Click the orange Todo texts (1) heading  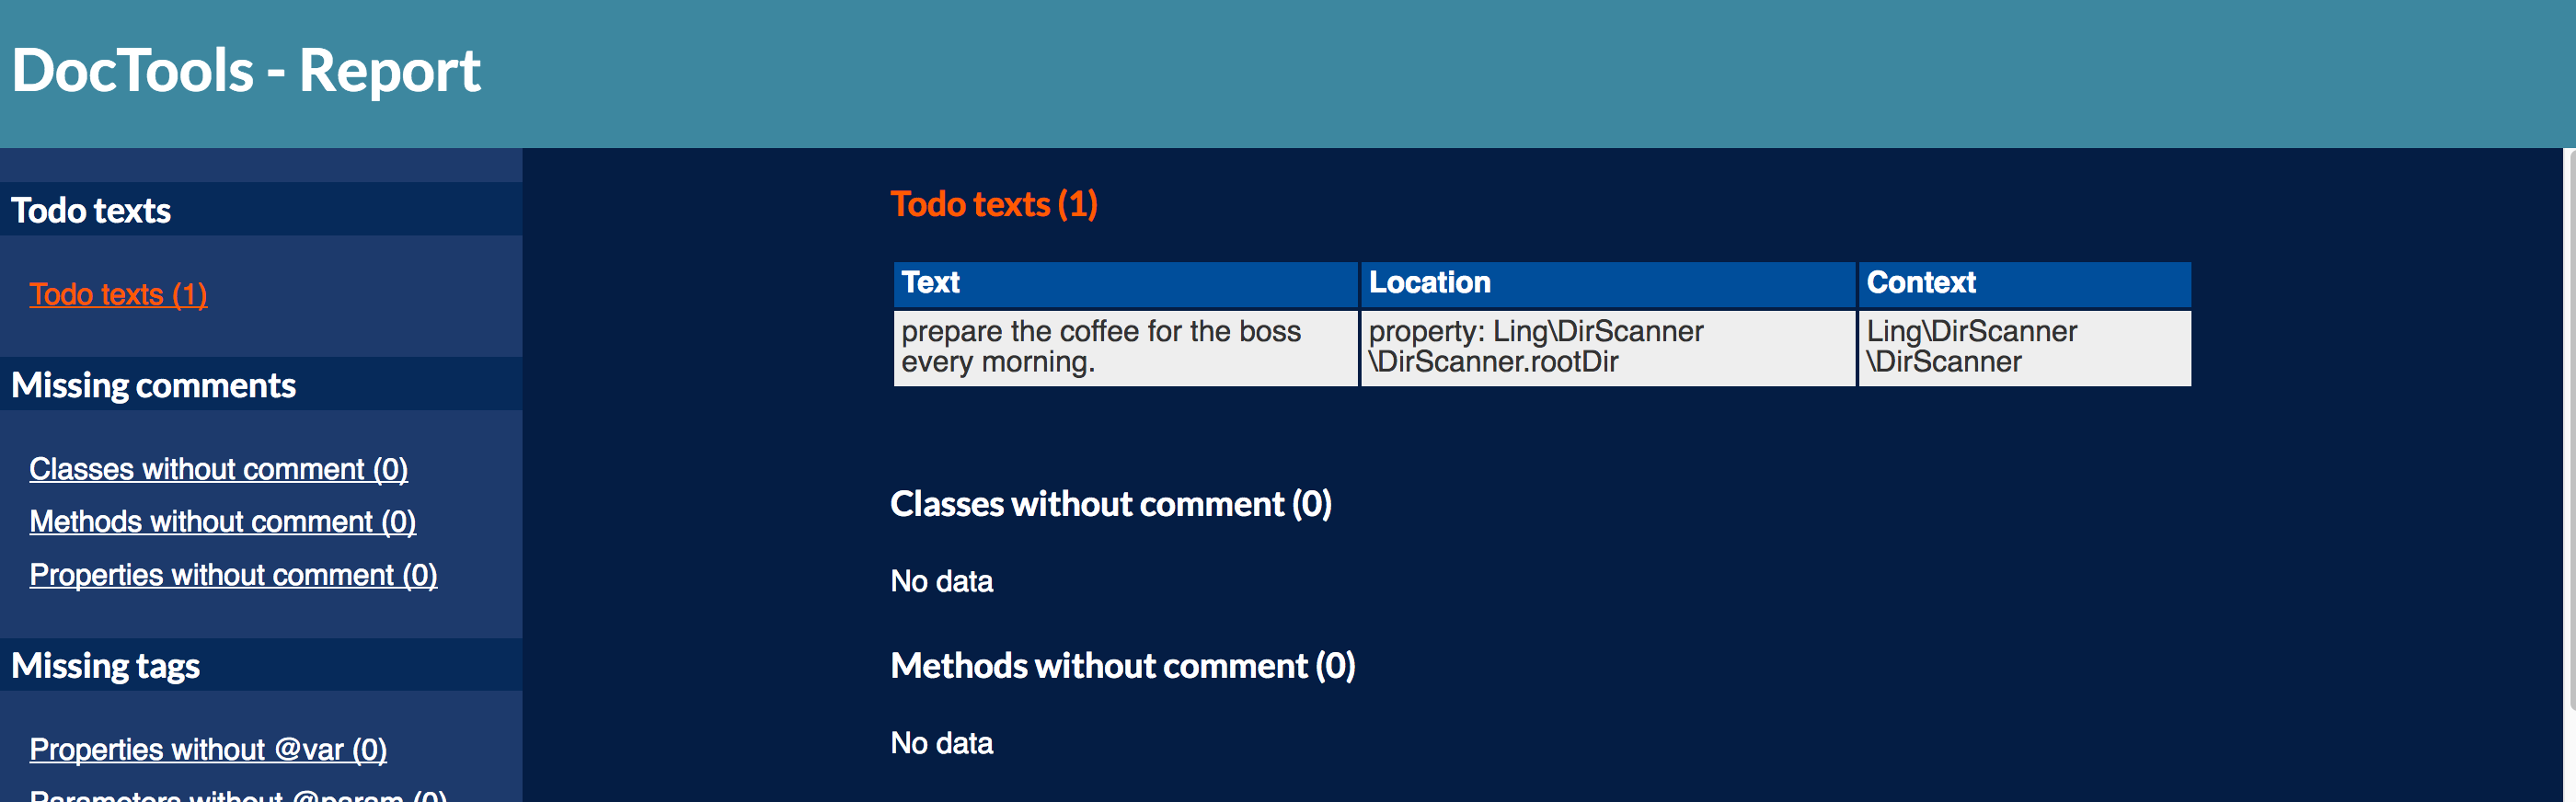995,204
